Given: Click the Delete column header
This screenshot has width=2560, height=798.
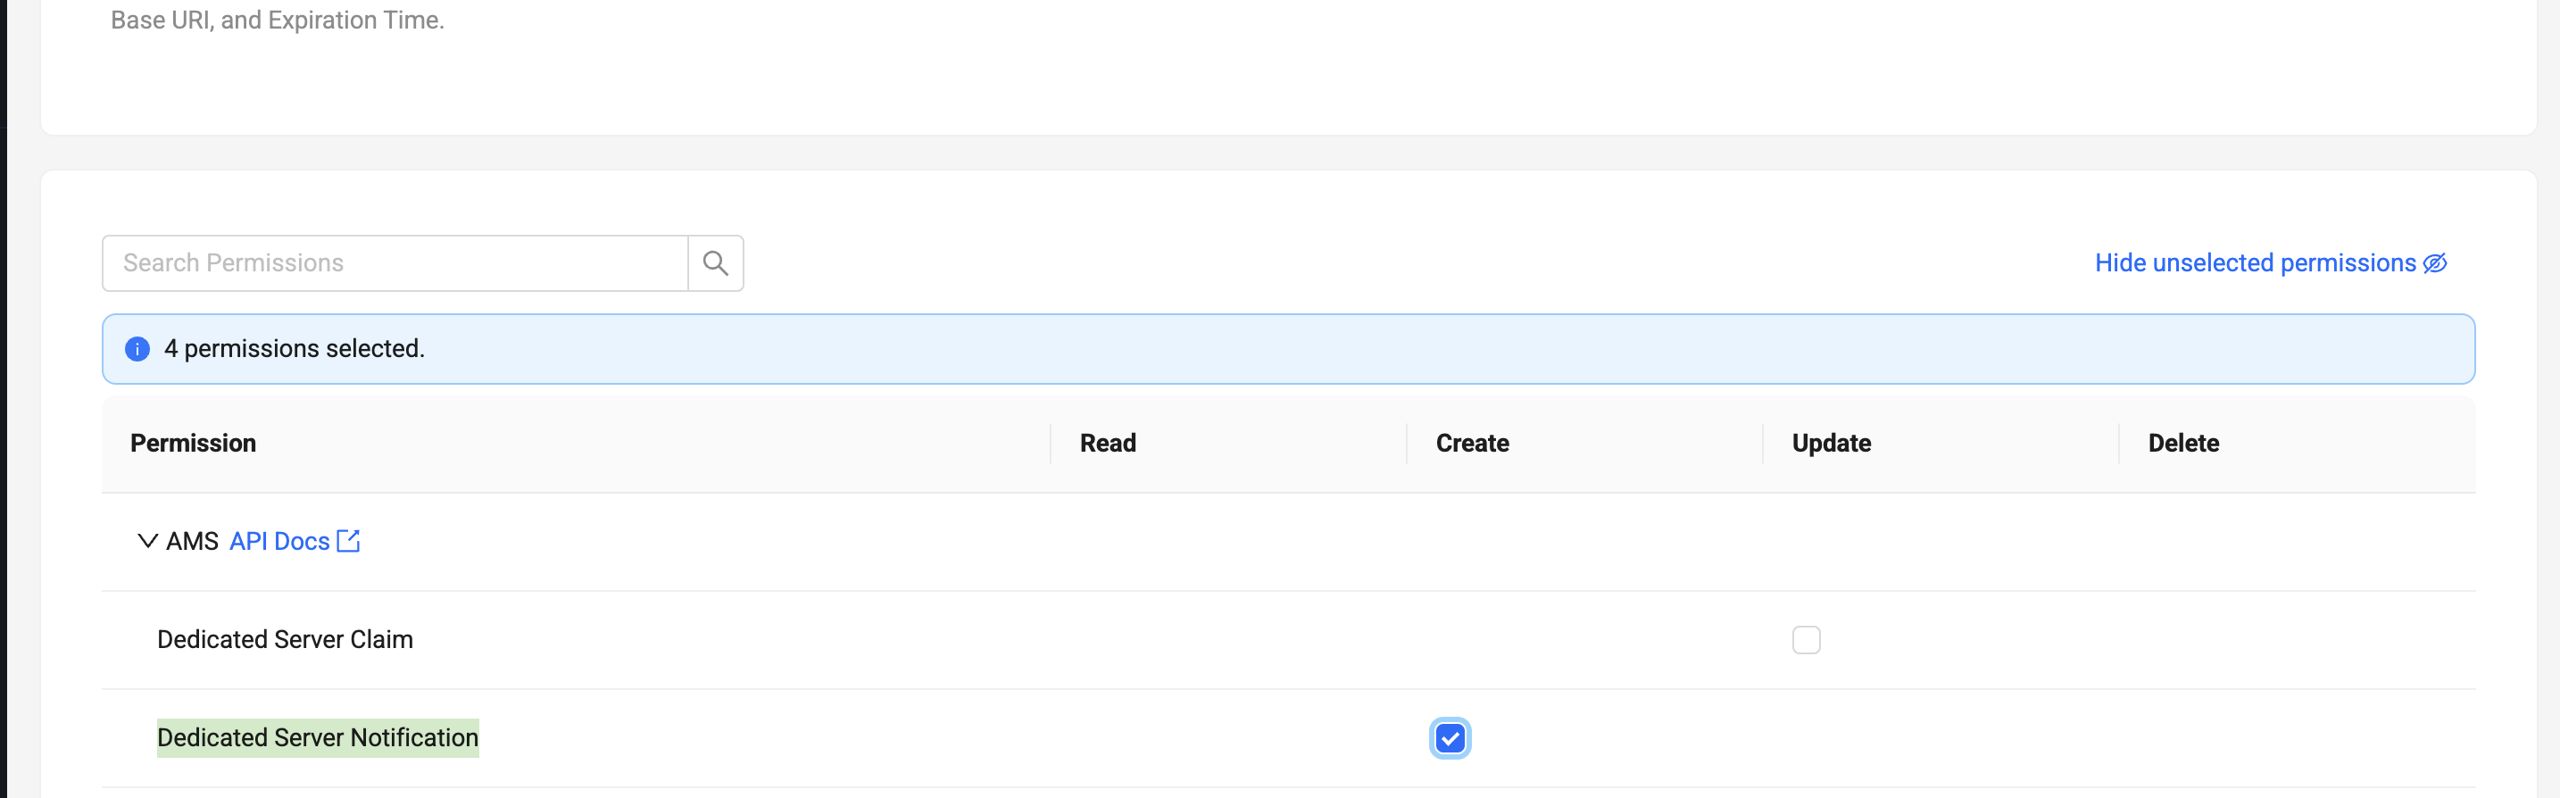Looking at the screenshot, I should (x=2183, y=443).
